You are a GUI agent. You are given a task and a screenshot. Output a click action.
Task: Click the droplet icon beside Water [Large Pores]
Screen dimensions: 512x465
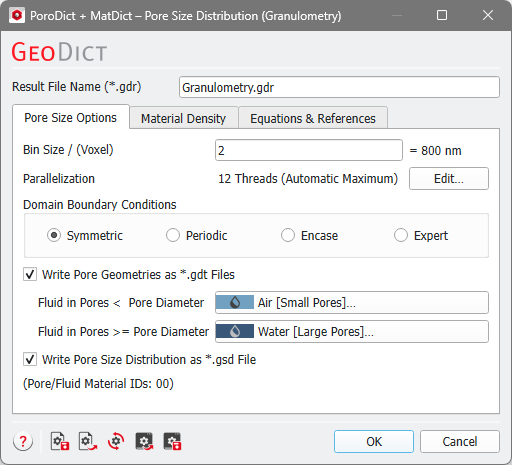235,331
